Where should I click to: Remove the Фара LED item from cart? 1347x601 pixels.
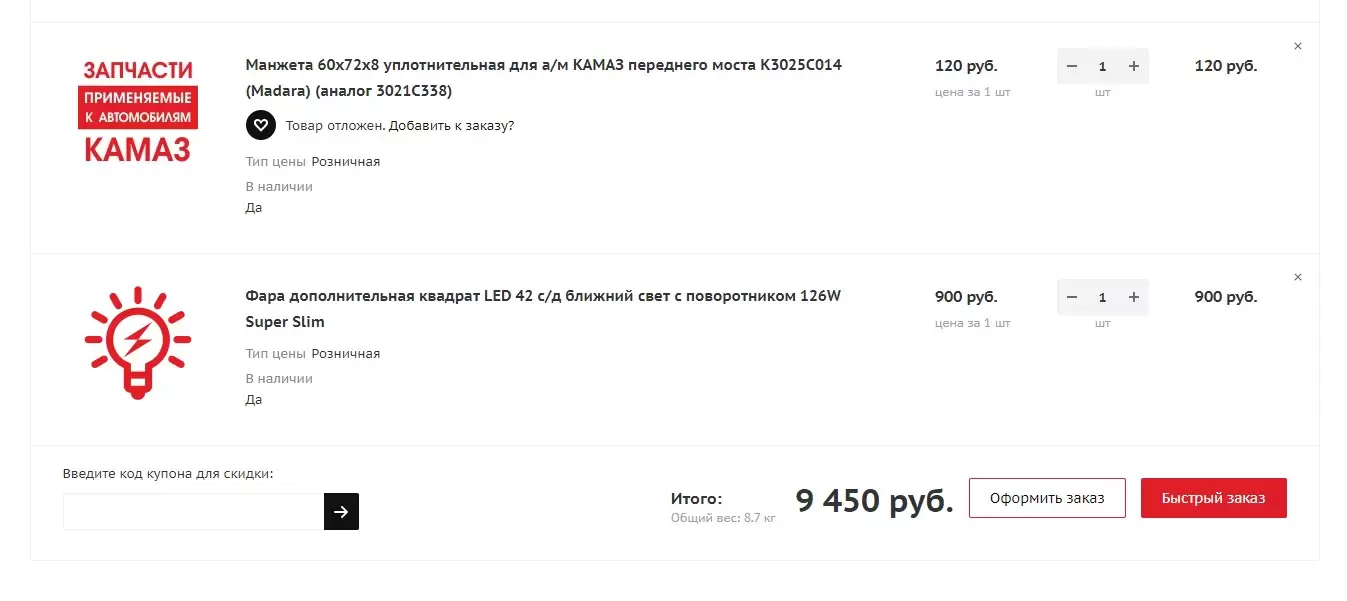pos(1298,277)
